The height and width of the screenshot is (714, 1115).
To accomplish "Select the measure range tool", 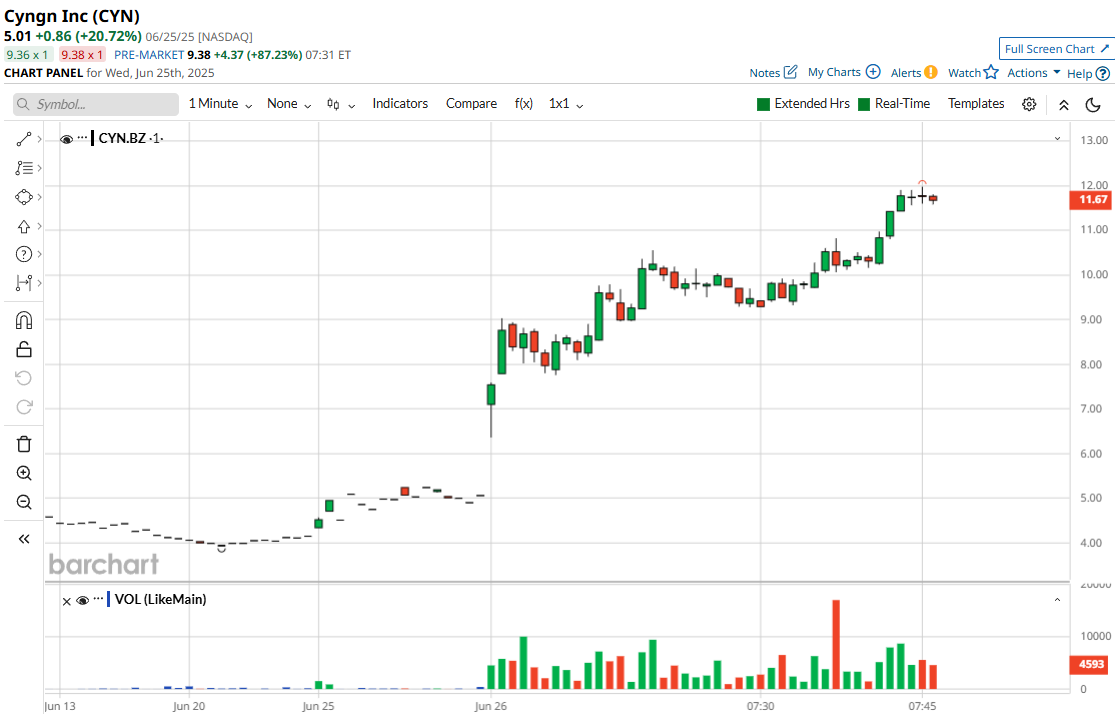I will point(23,282).
